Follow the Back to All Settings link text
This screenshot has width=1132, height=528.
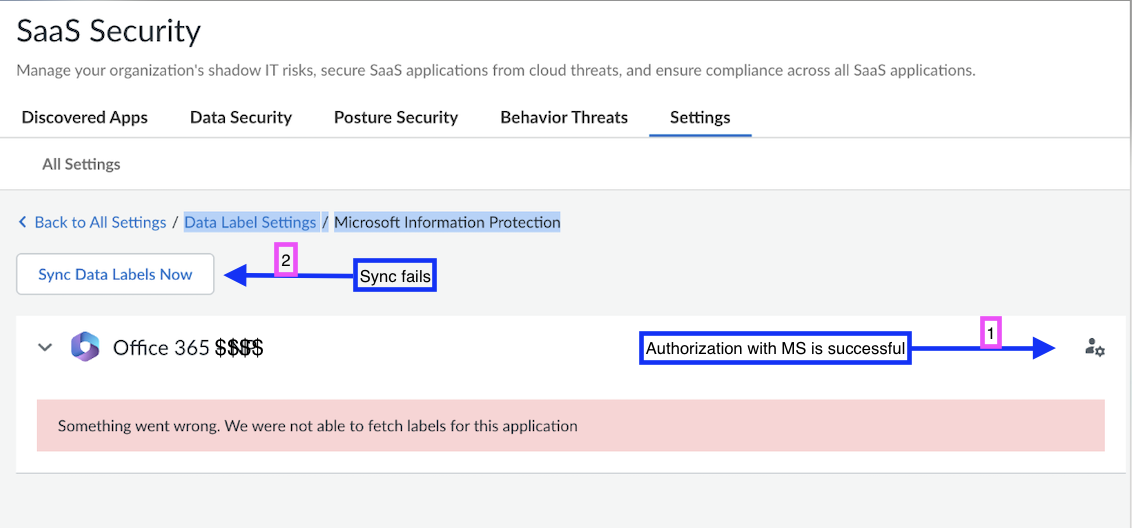[x=100, y=222]
